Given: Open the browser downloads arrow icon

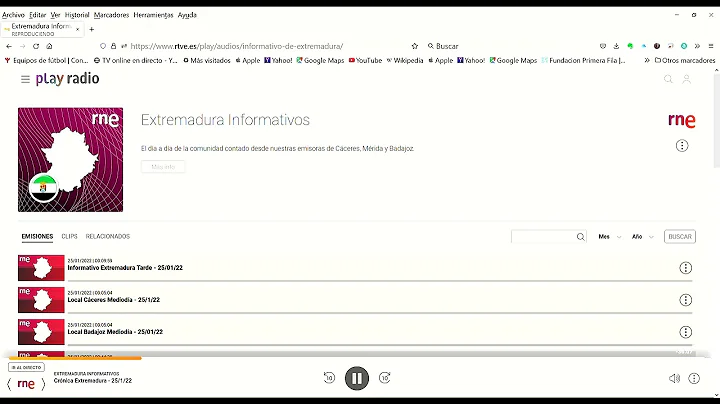Looking at the screenshot, I should [x=616, y=46].
